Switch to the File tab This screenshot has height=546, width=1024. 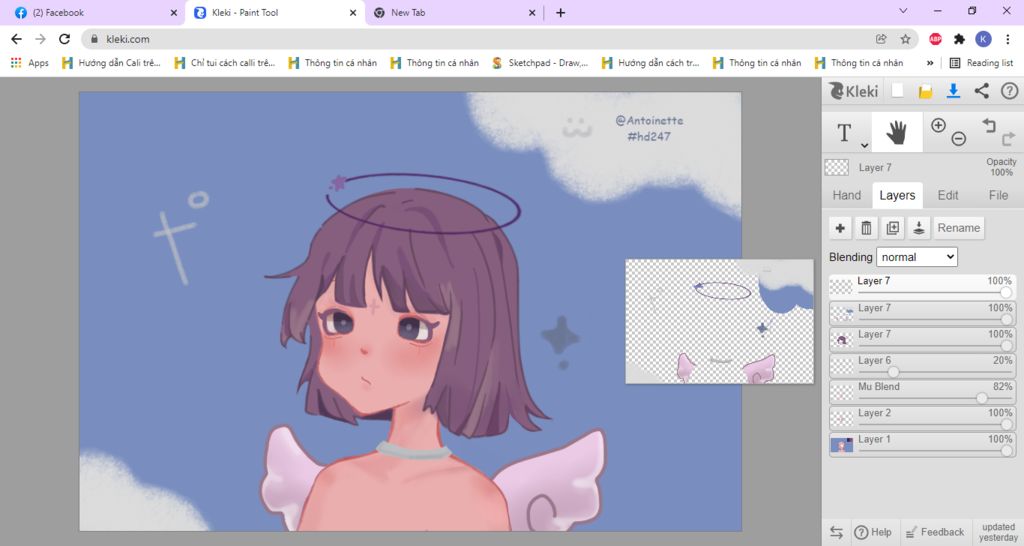(998, 195)
